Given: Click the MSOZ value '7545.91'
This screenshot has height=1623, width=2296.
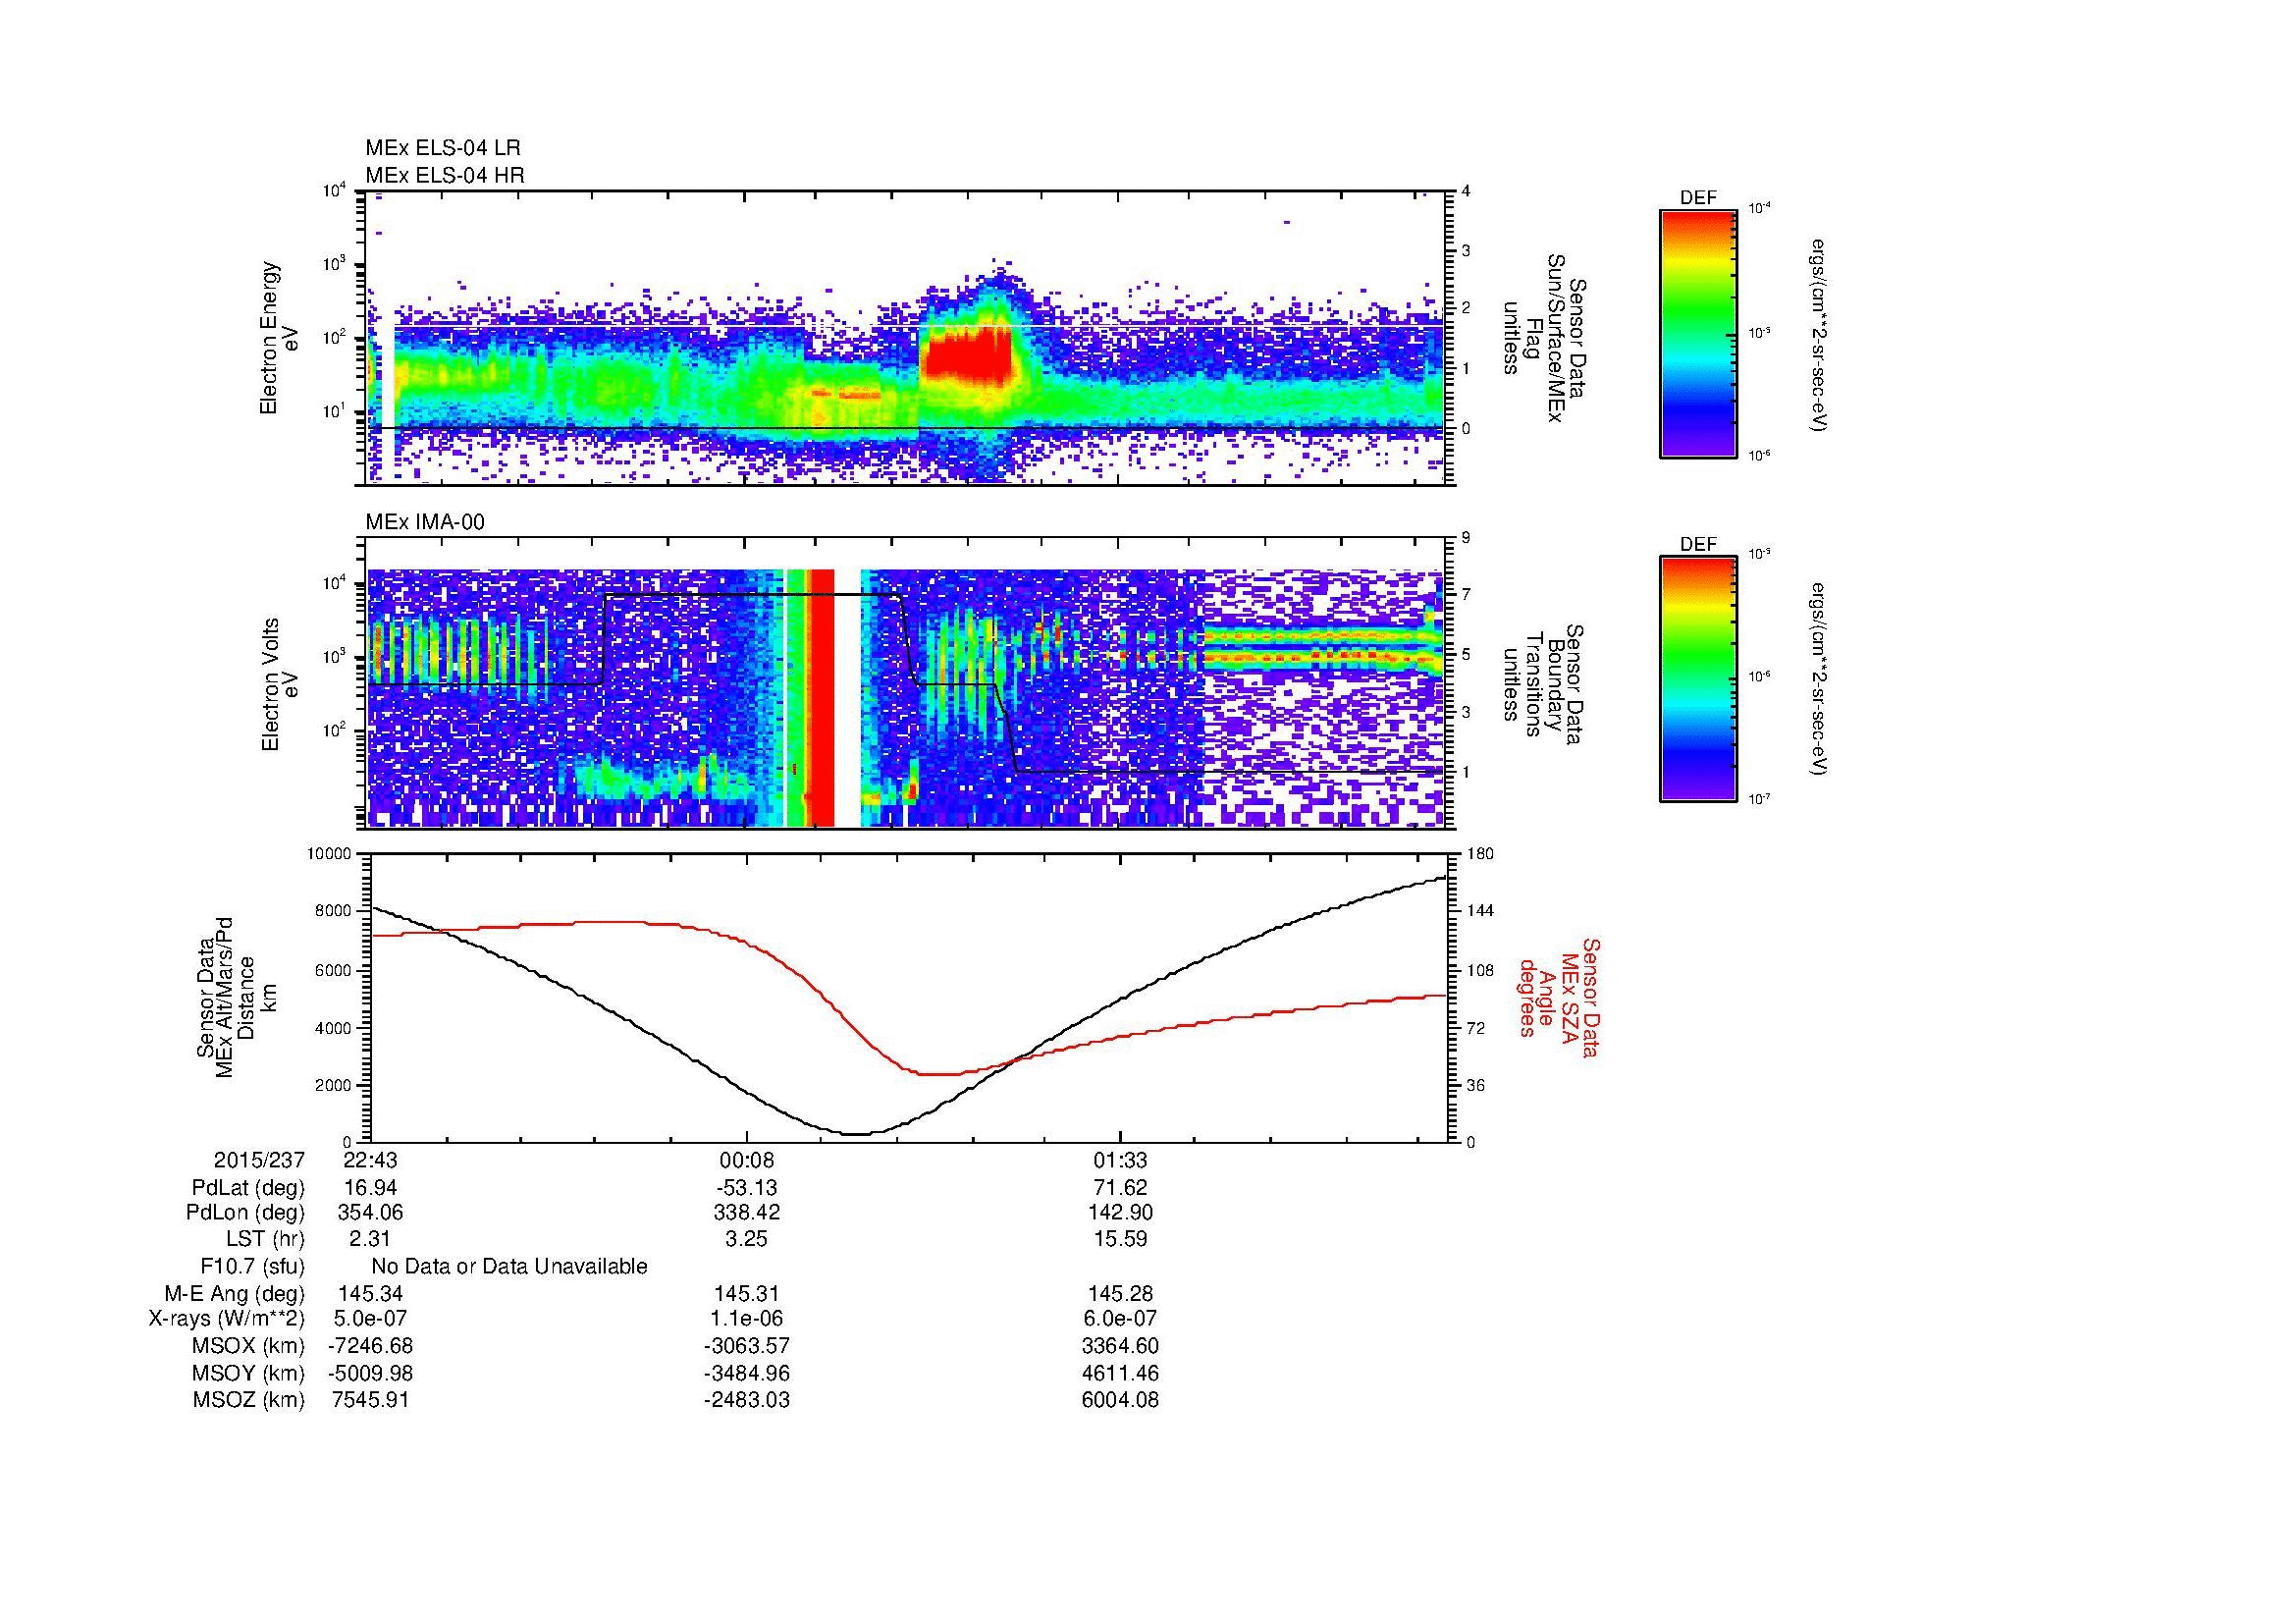Looking at the screenshot, I should pos(370,1400).
